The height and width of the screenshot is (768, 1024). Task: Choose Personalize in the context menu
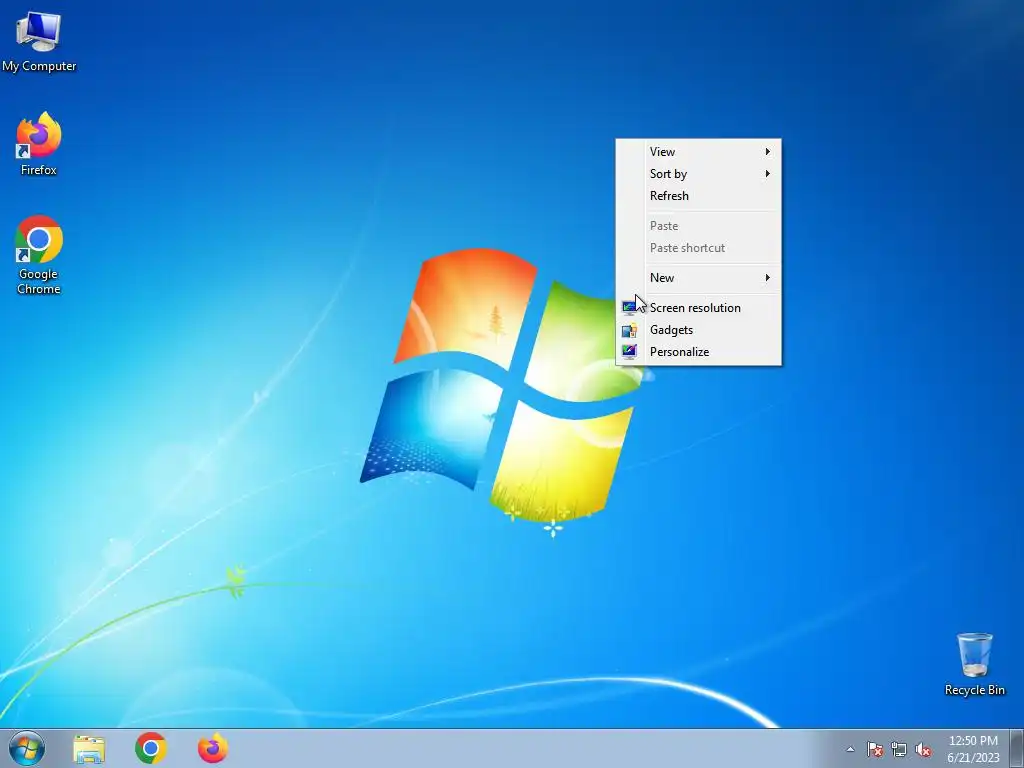(x=698, y=352)
